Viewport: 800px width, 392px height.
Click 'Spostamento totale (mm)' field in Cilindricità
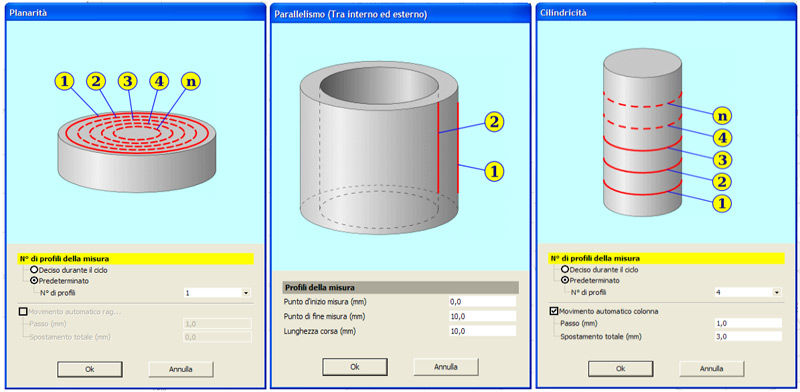point(747,336)
